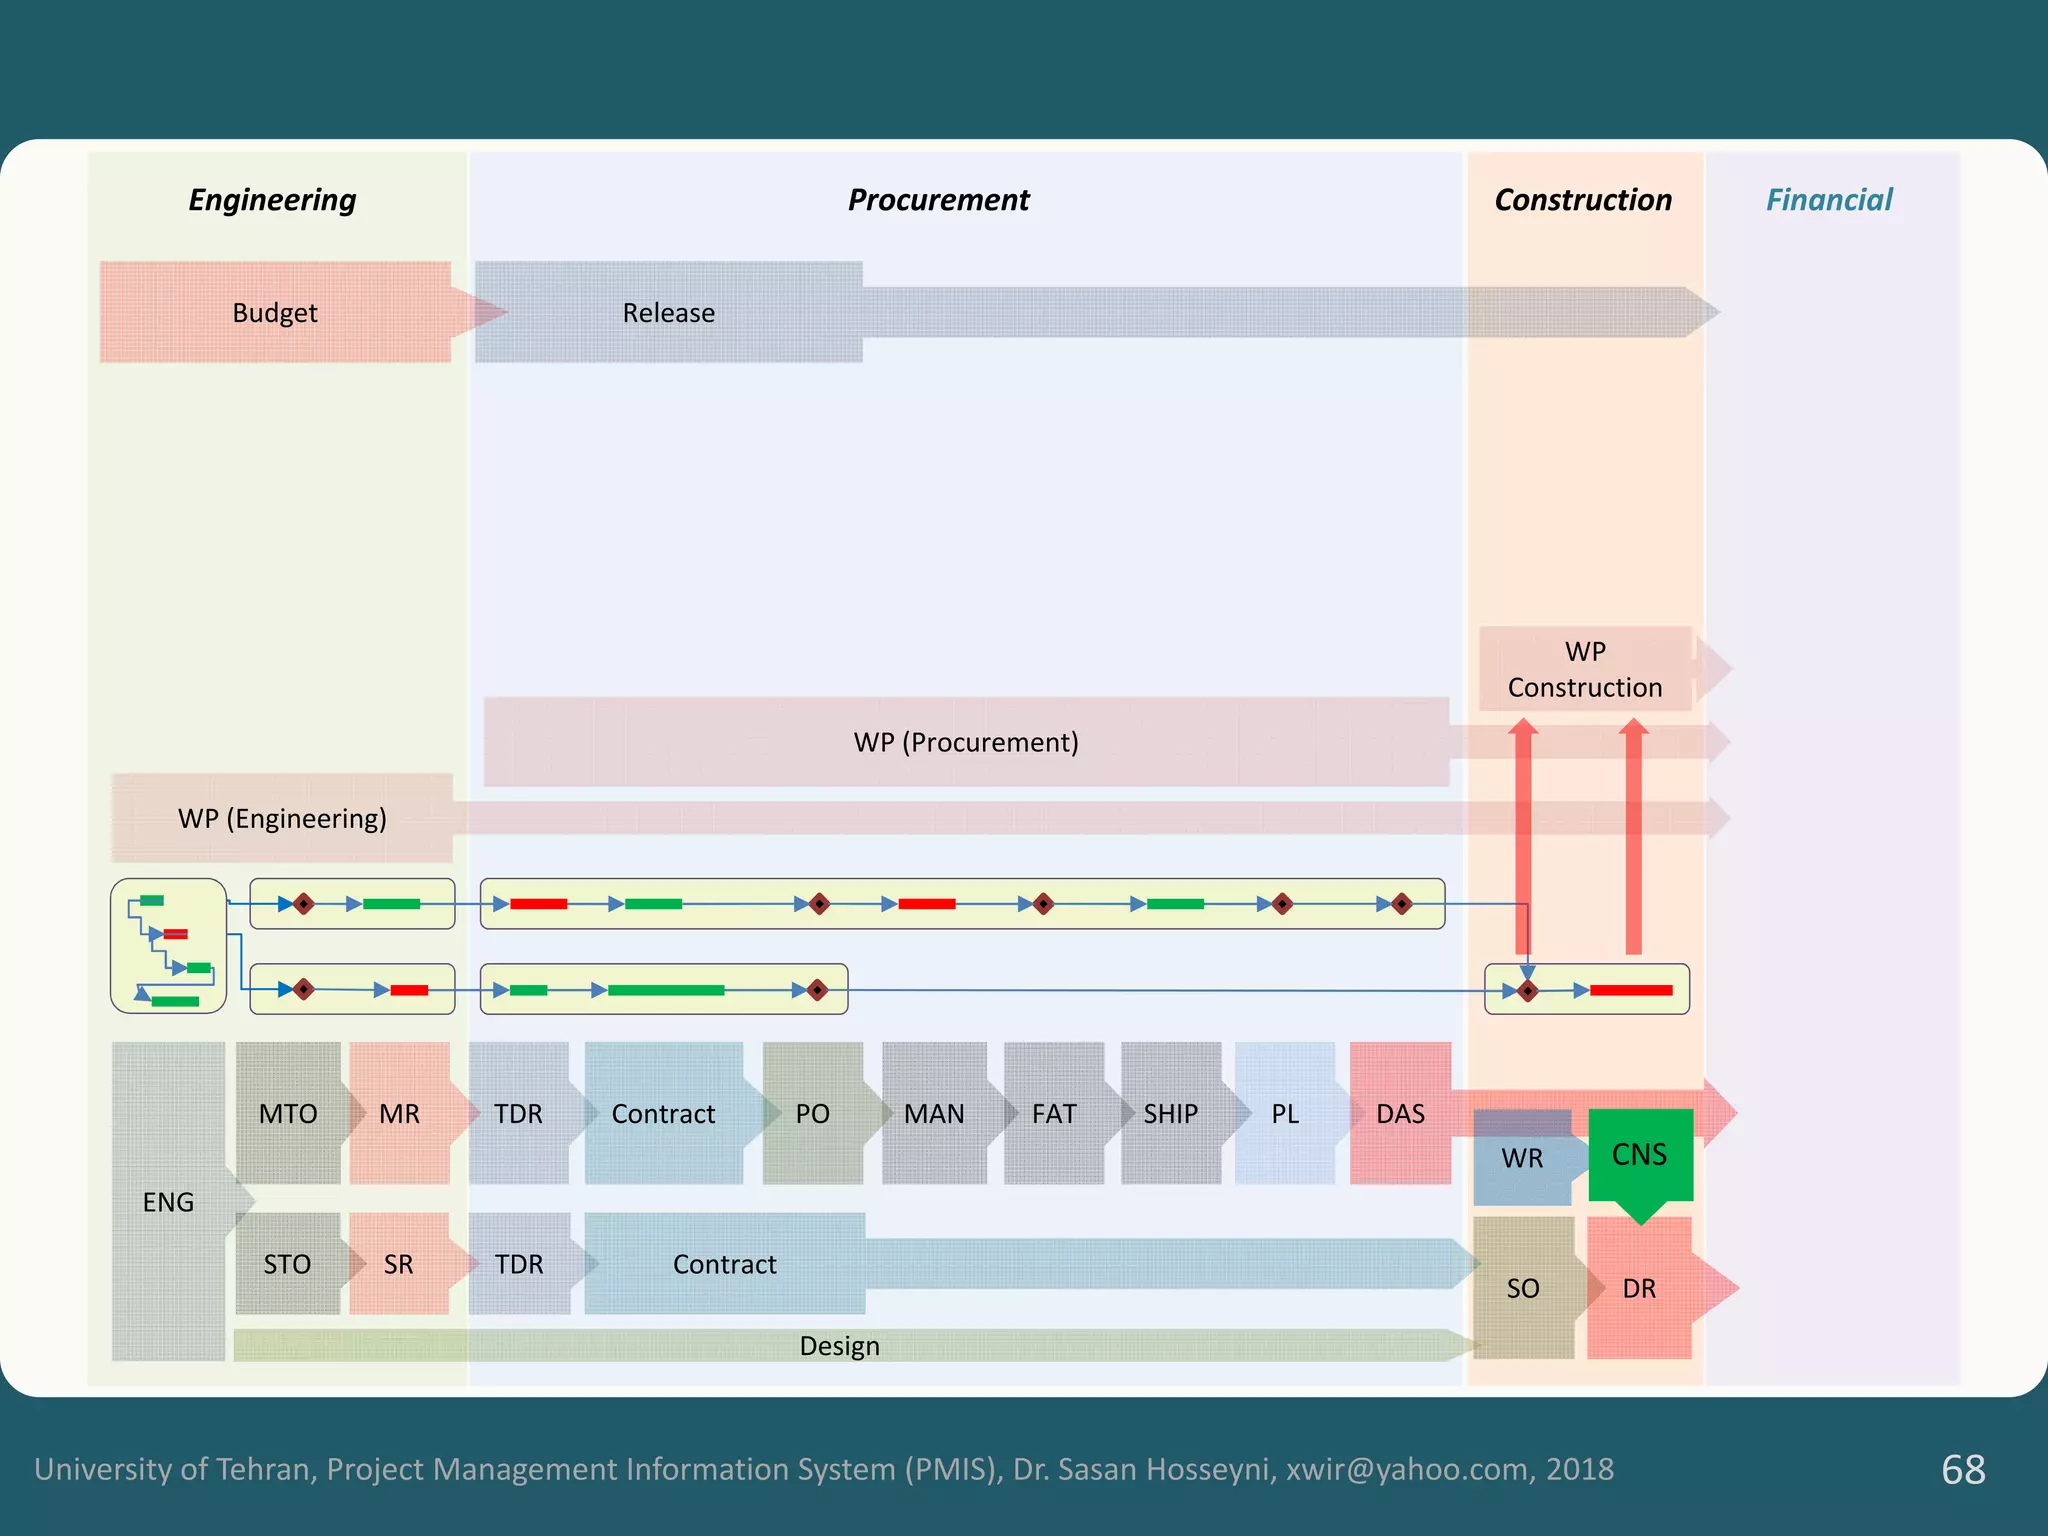Click the WP (Engineering) bar

pyautogui.click(x=282, y=818)
